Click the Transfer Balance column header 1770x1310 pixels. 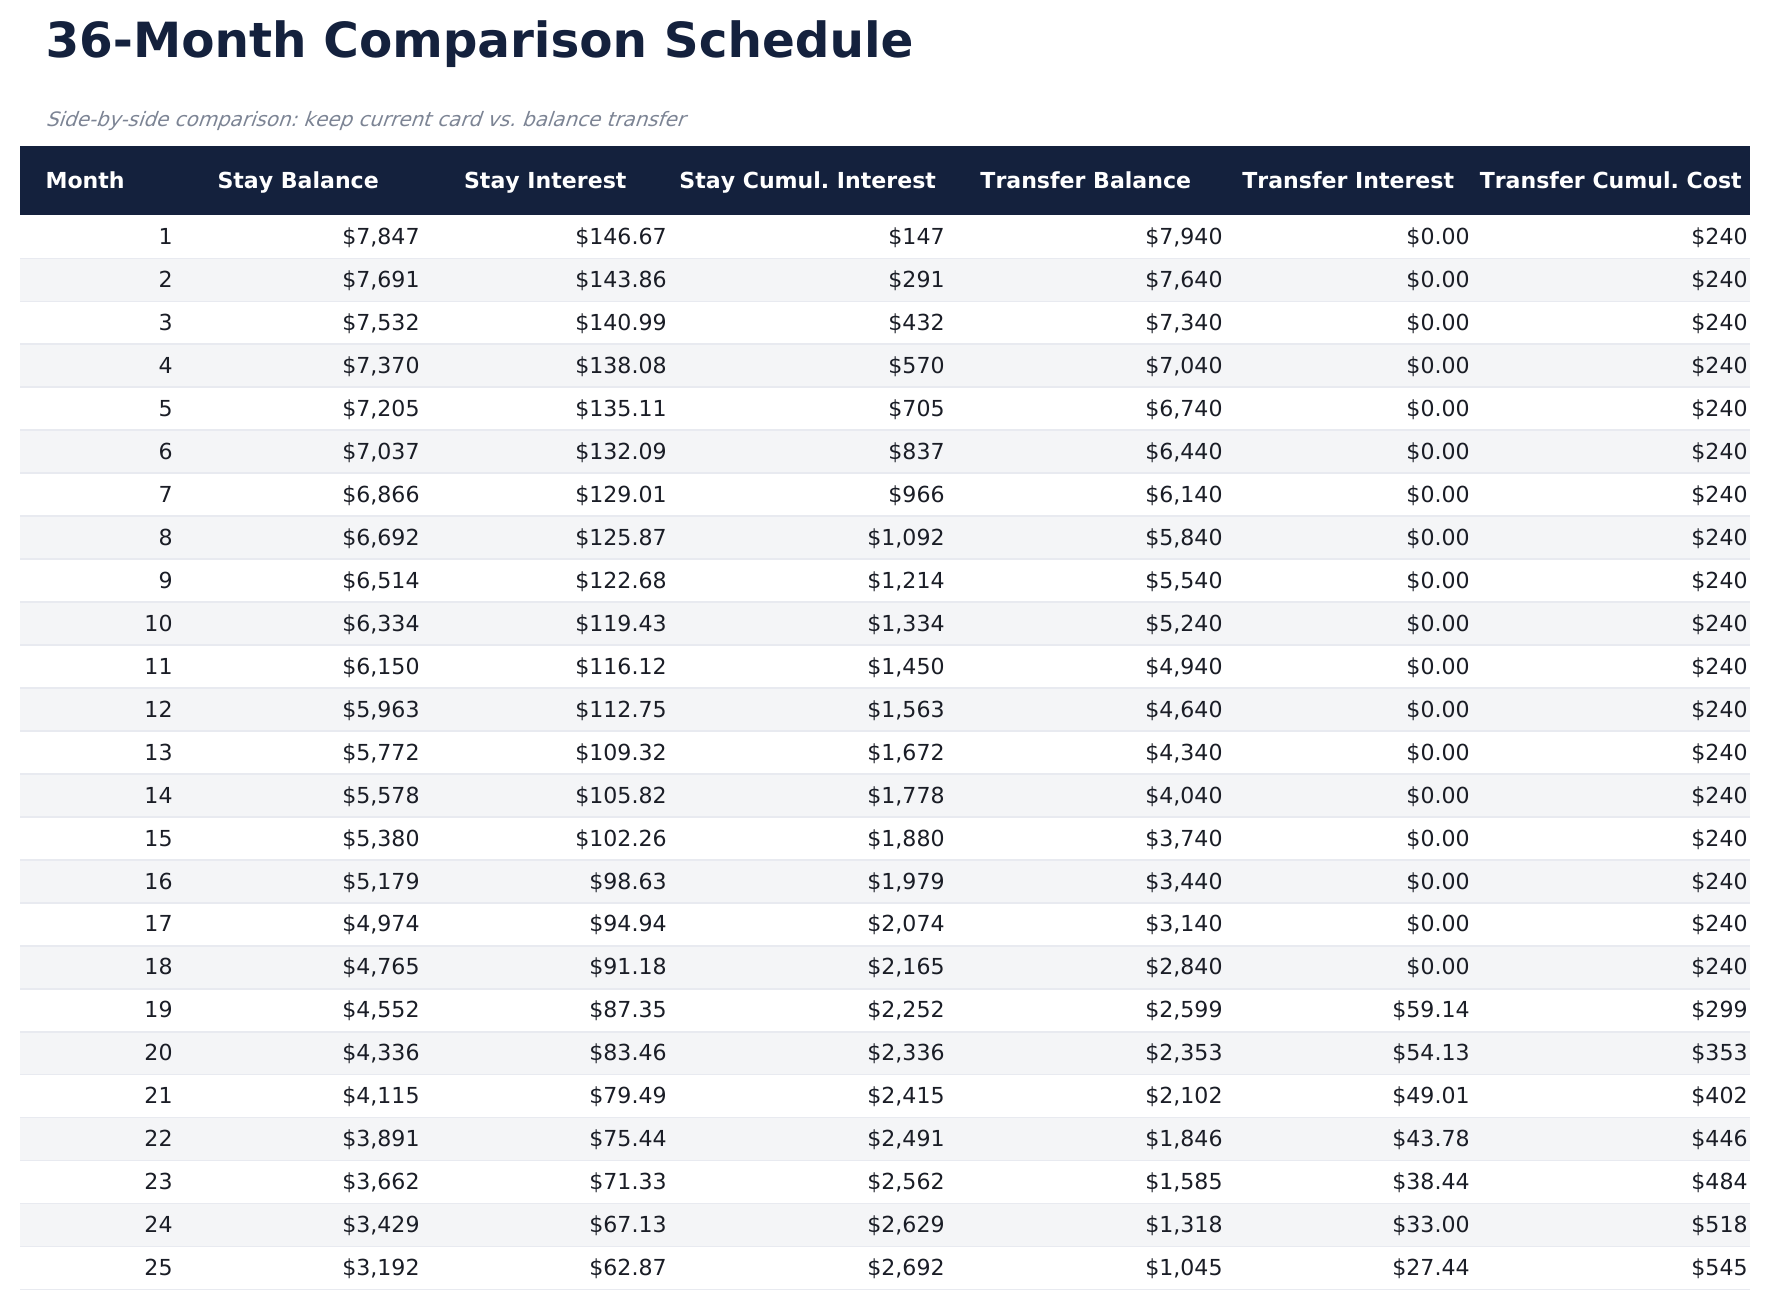coord(1085,181)
